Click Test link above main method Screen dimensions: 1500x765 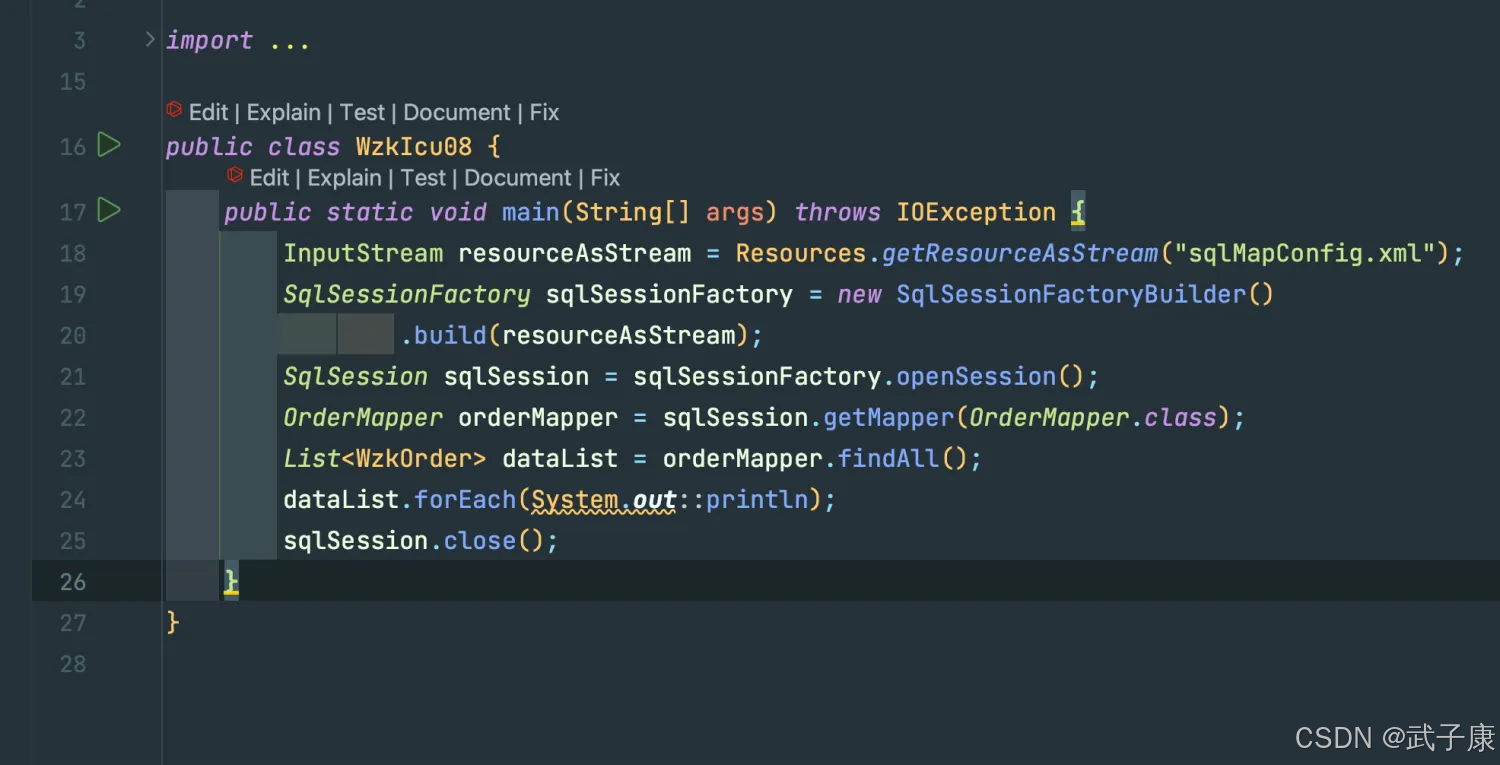[x=423, y=178]
